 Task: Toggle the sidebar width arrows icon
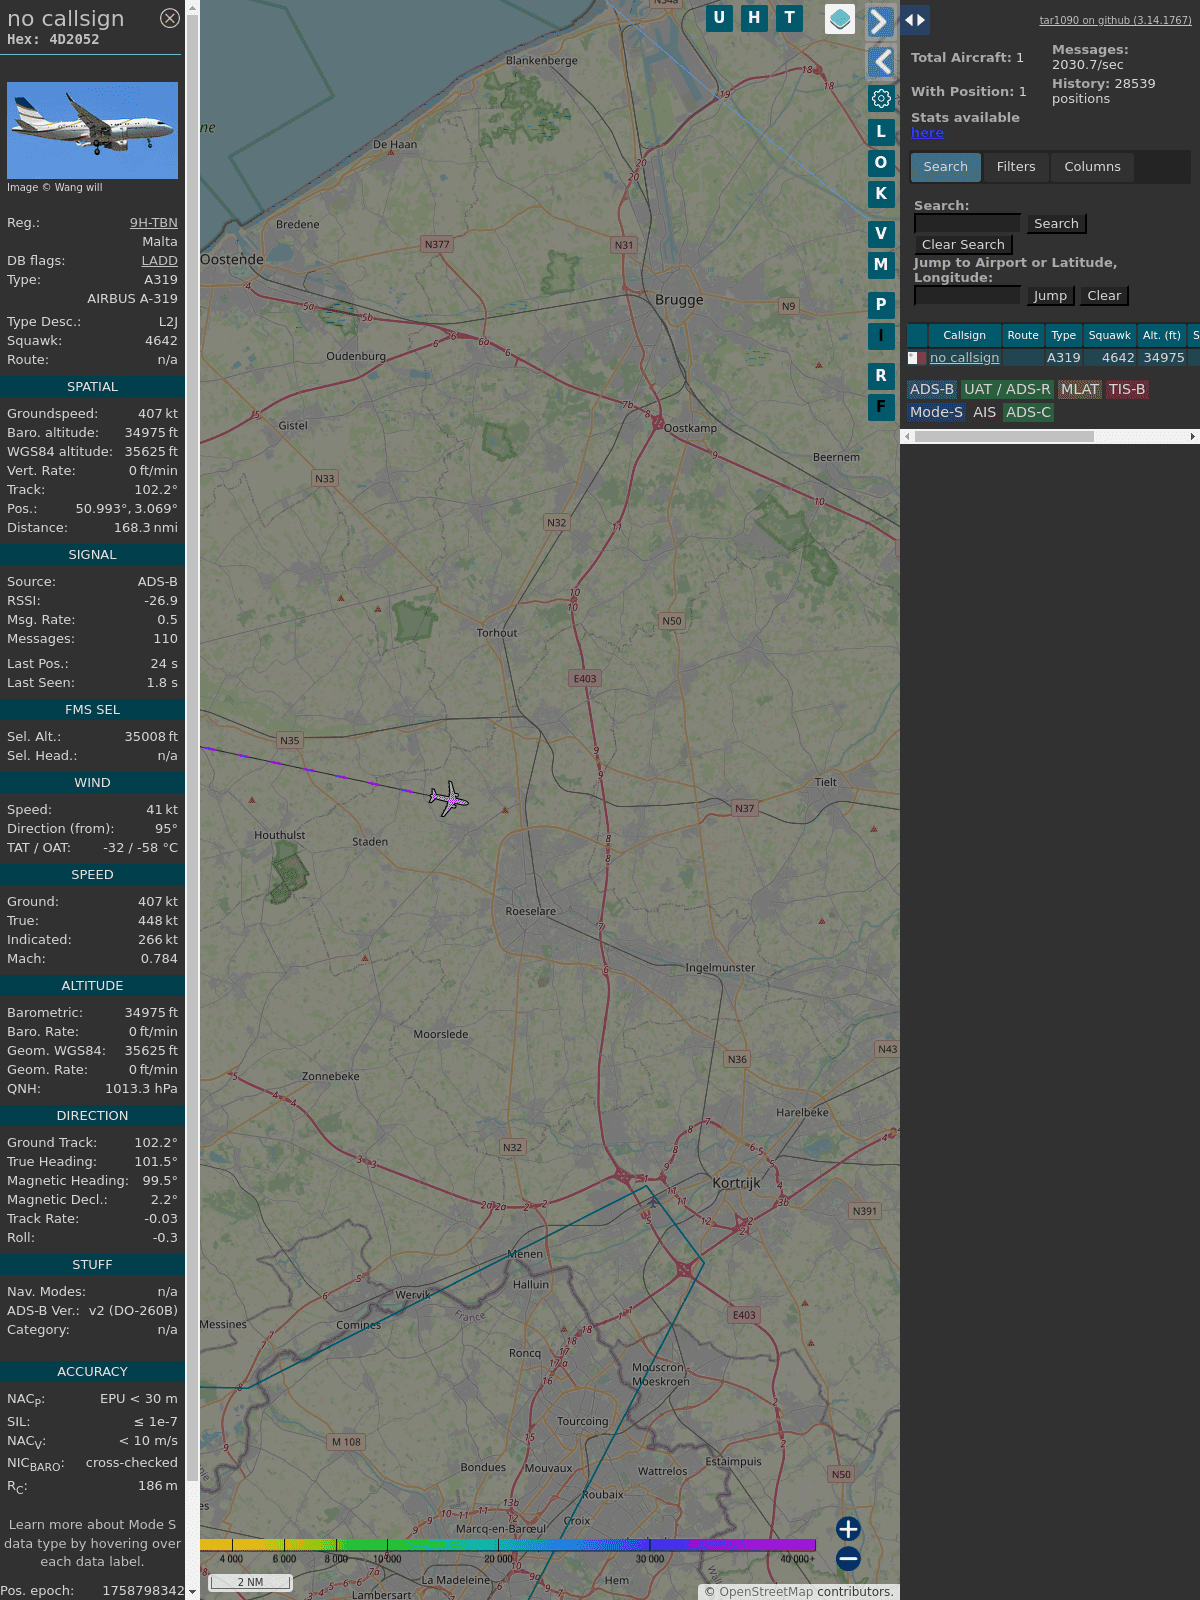[914, 20]
